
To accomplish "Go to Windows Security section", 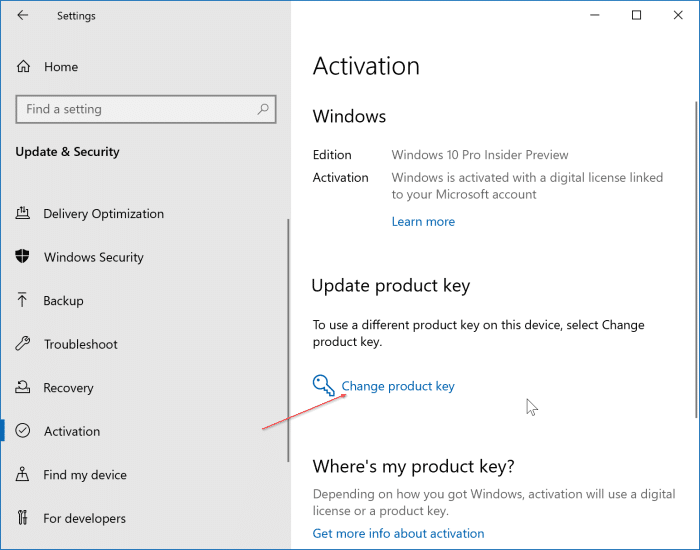I will (94, 257).
